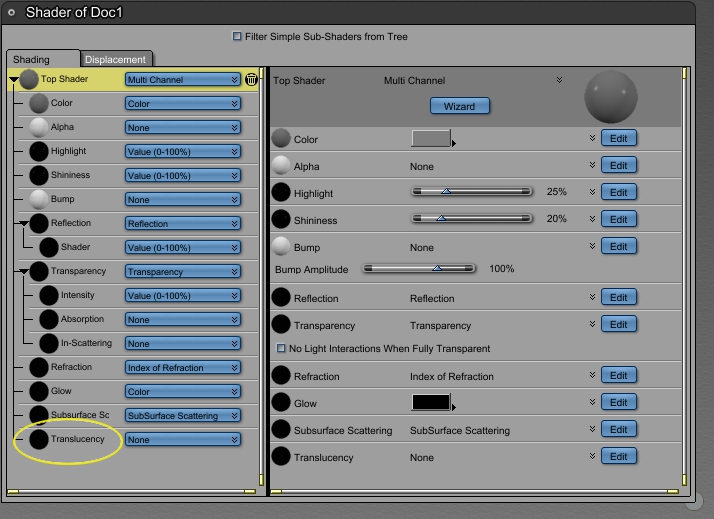
Task: Open tree Alpha row None dropdown
Action: coord(183,128)
